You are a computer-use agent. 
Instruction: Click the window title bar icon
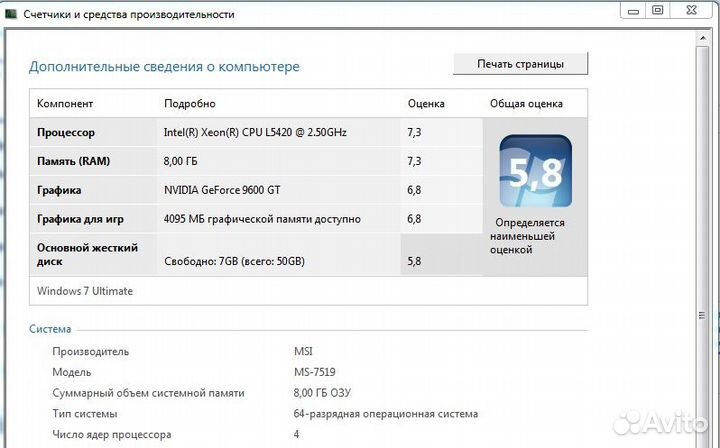(x=11, y=14)
